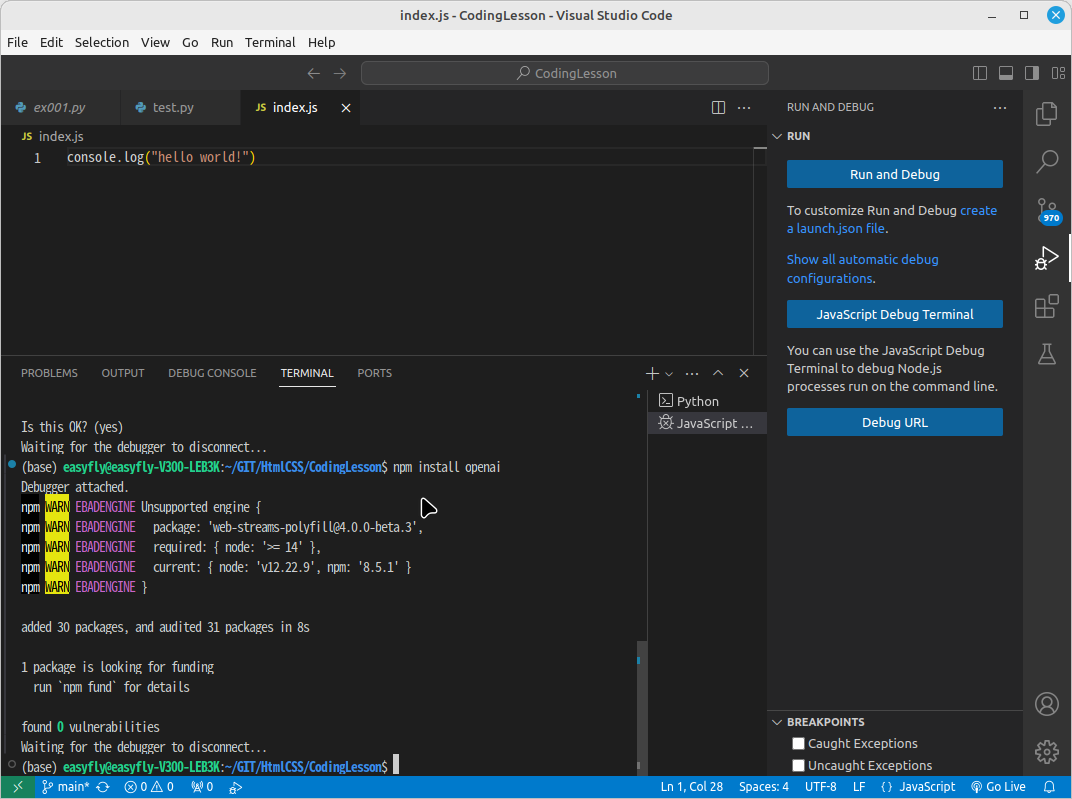The height and width of the screenshot is (799, 1072).
Task: Open editor More Actions ellipsis
Action: pyautogui.click(x=744, y=107)
